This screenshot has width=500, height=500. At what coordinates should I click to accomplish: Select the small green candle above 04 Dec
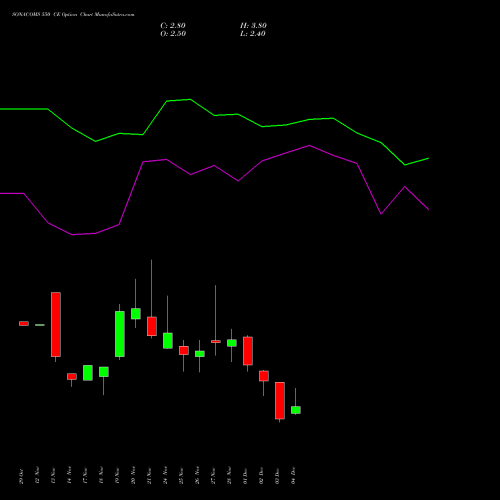point(296,410)
